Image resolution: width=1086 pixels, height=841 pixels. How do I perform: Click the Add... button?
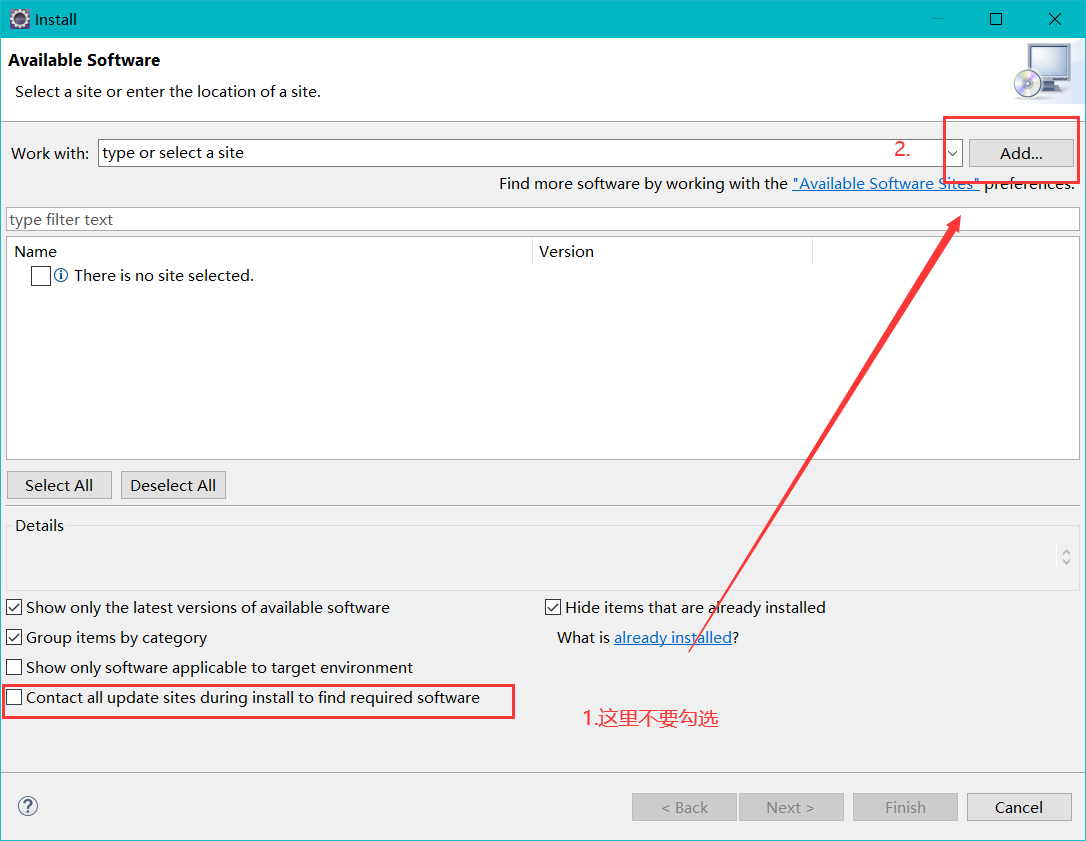(1021, 153)
